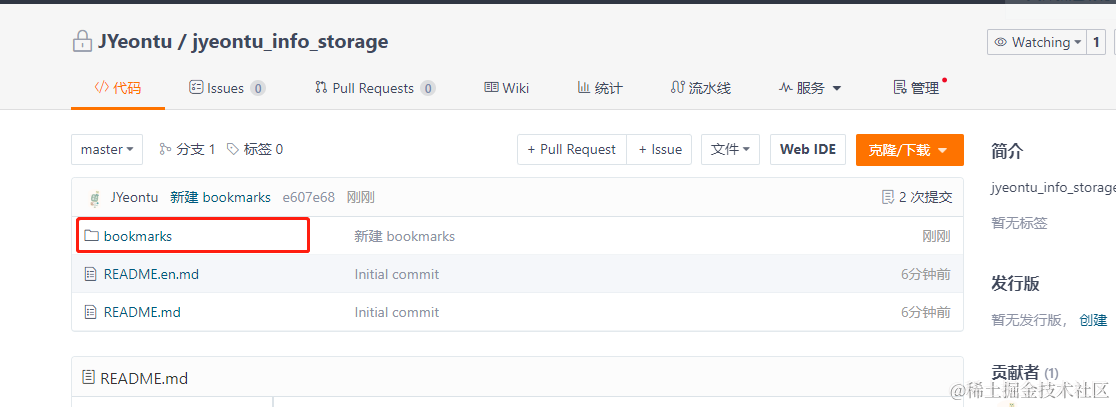Click the branch icon next to 分支 1
The height and width of the screenshot is (407, 1116).
(166, 149)
